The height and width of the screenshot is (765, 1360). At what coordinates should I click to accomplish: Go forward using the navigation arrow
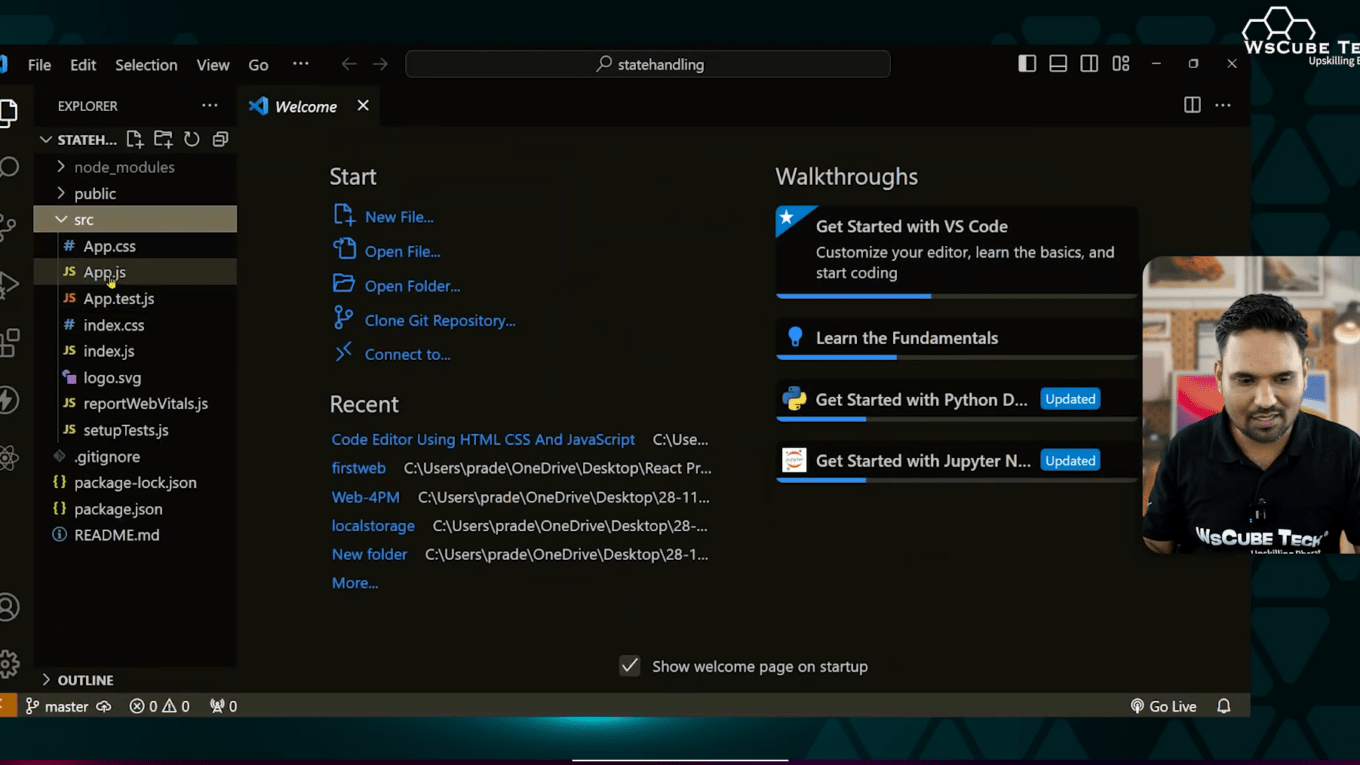click(380, 64)
